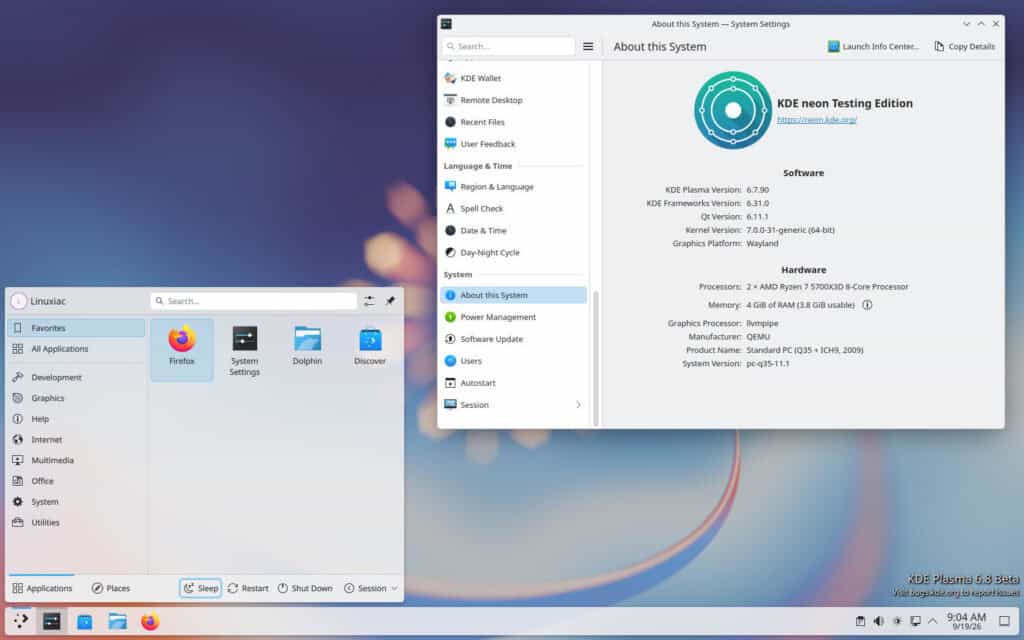1024x640 pixels.
Task: Open Autostart settings
Action: pos(513,383)
